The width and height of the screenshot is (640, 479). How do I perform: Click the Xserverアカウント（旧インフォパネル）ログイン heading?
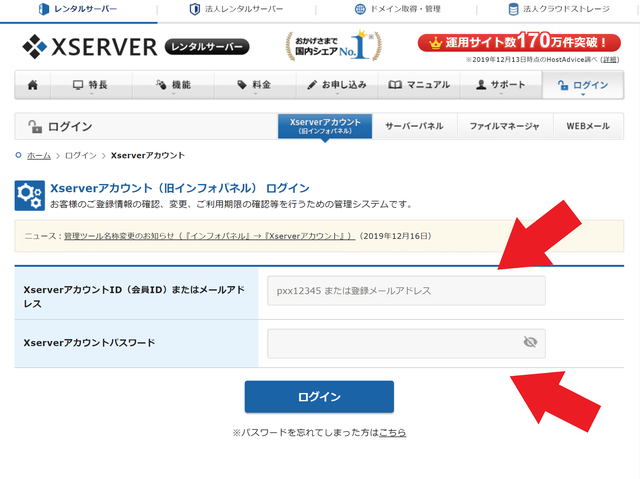point(180,188)
